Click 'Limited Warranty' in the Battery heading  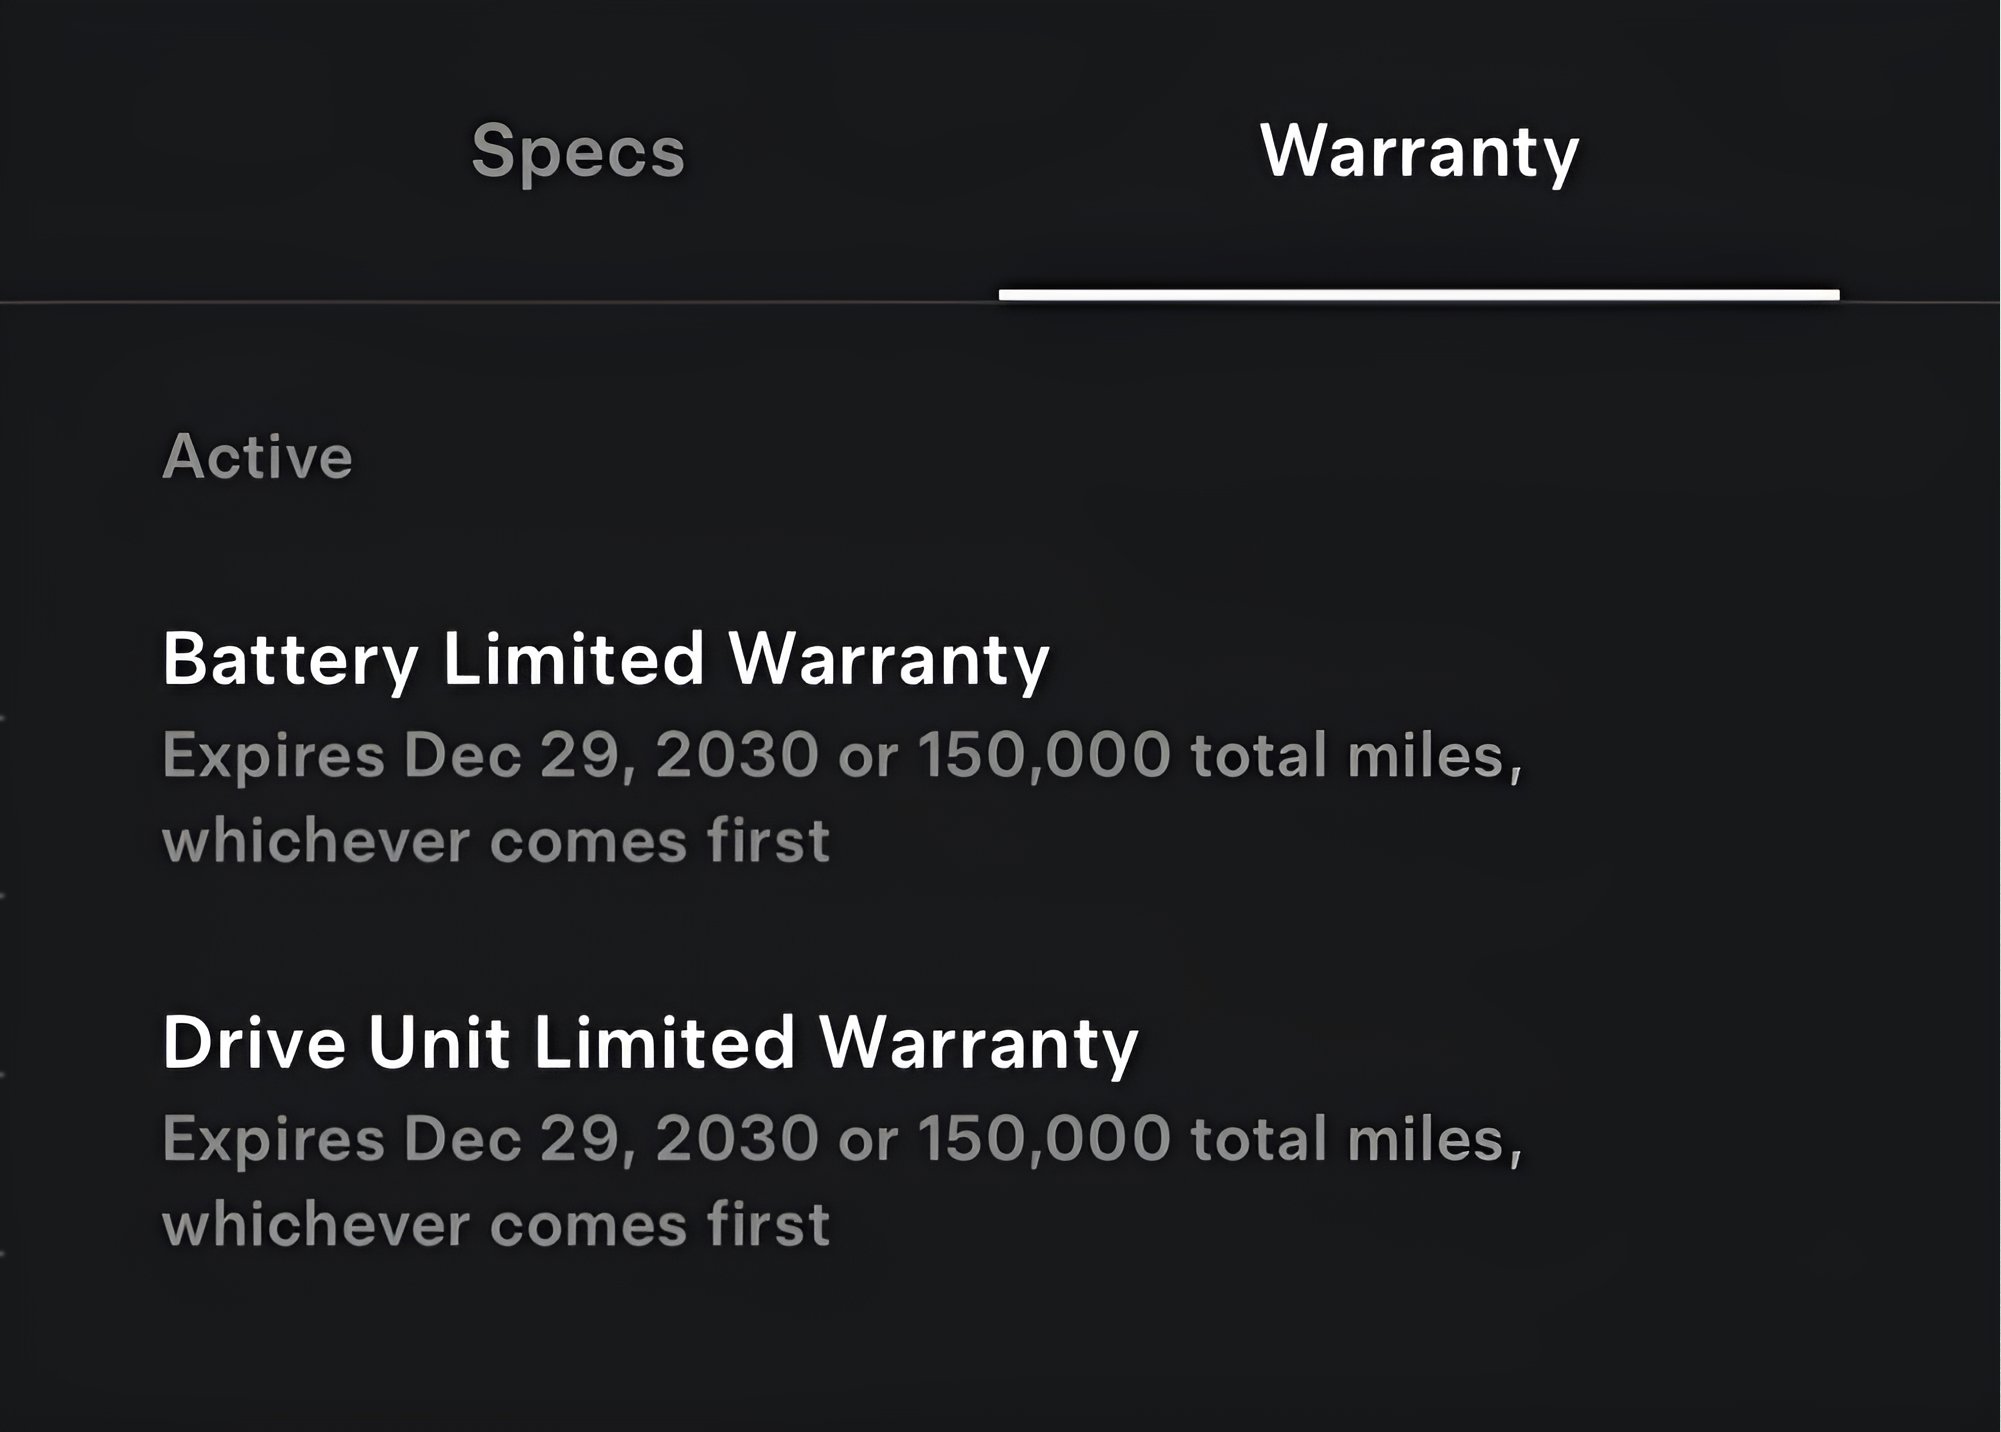[745, 659]
